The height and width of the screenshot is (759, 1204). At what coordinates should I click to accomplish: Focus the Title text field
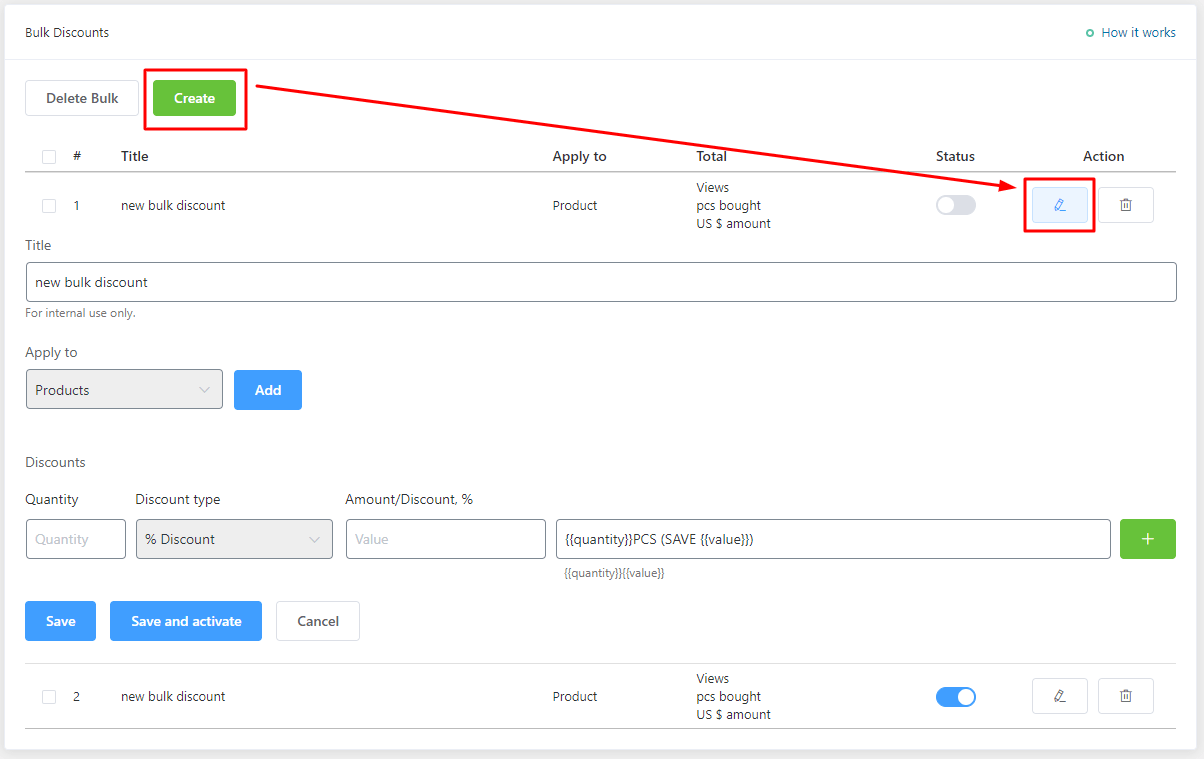coord(600,282)
